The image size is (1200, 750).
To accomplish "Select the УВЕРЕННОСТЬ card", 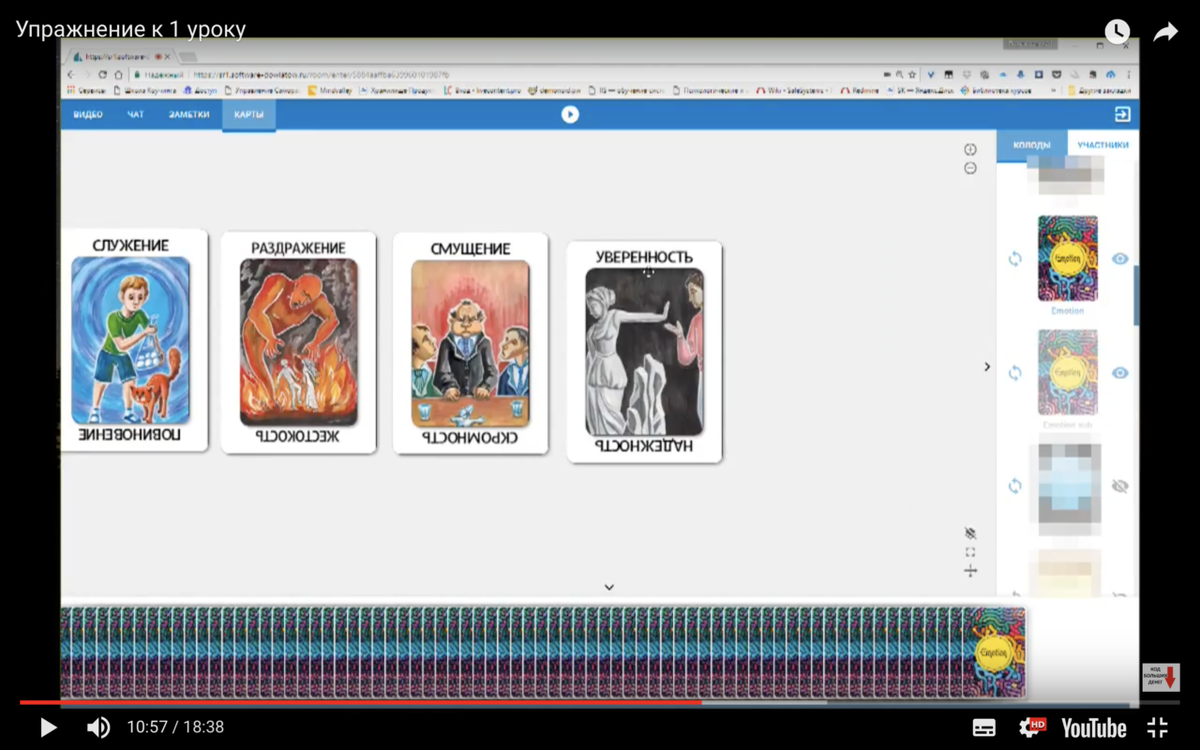I will click(644, 352).
